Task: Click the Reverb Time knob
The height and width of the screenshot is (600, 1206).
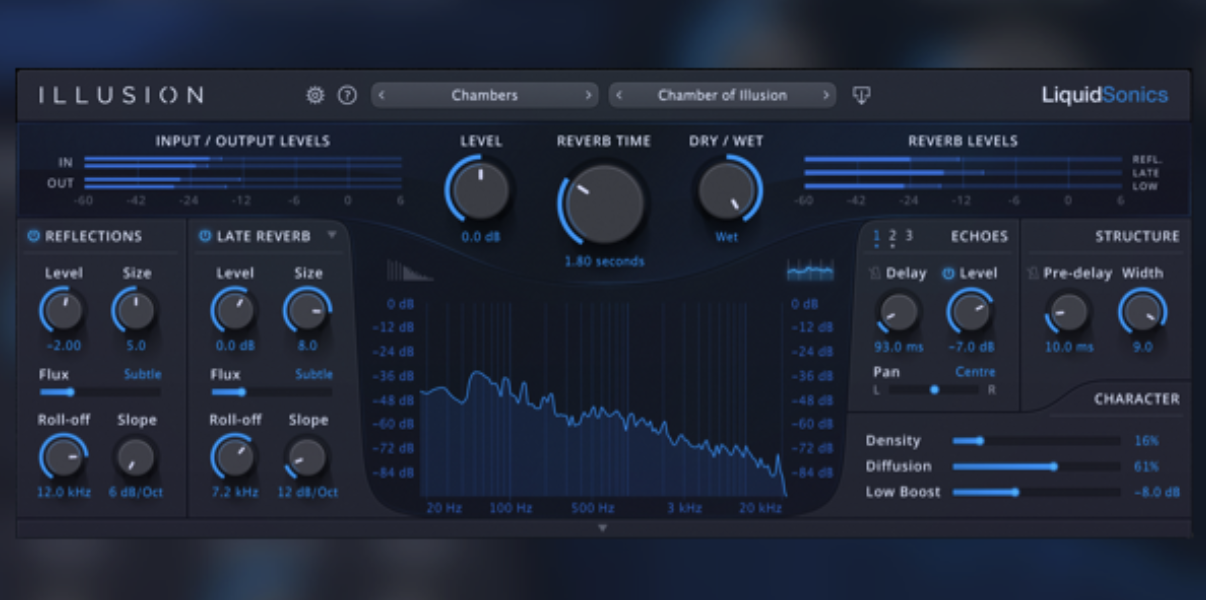Action: [x=604, y=204]
